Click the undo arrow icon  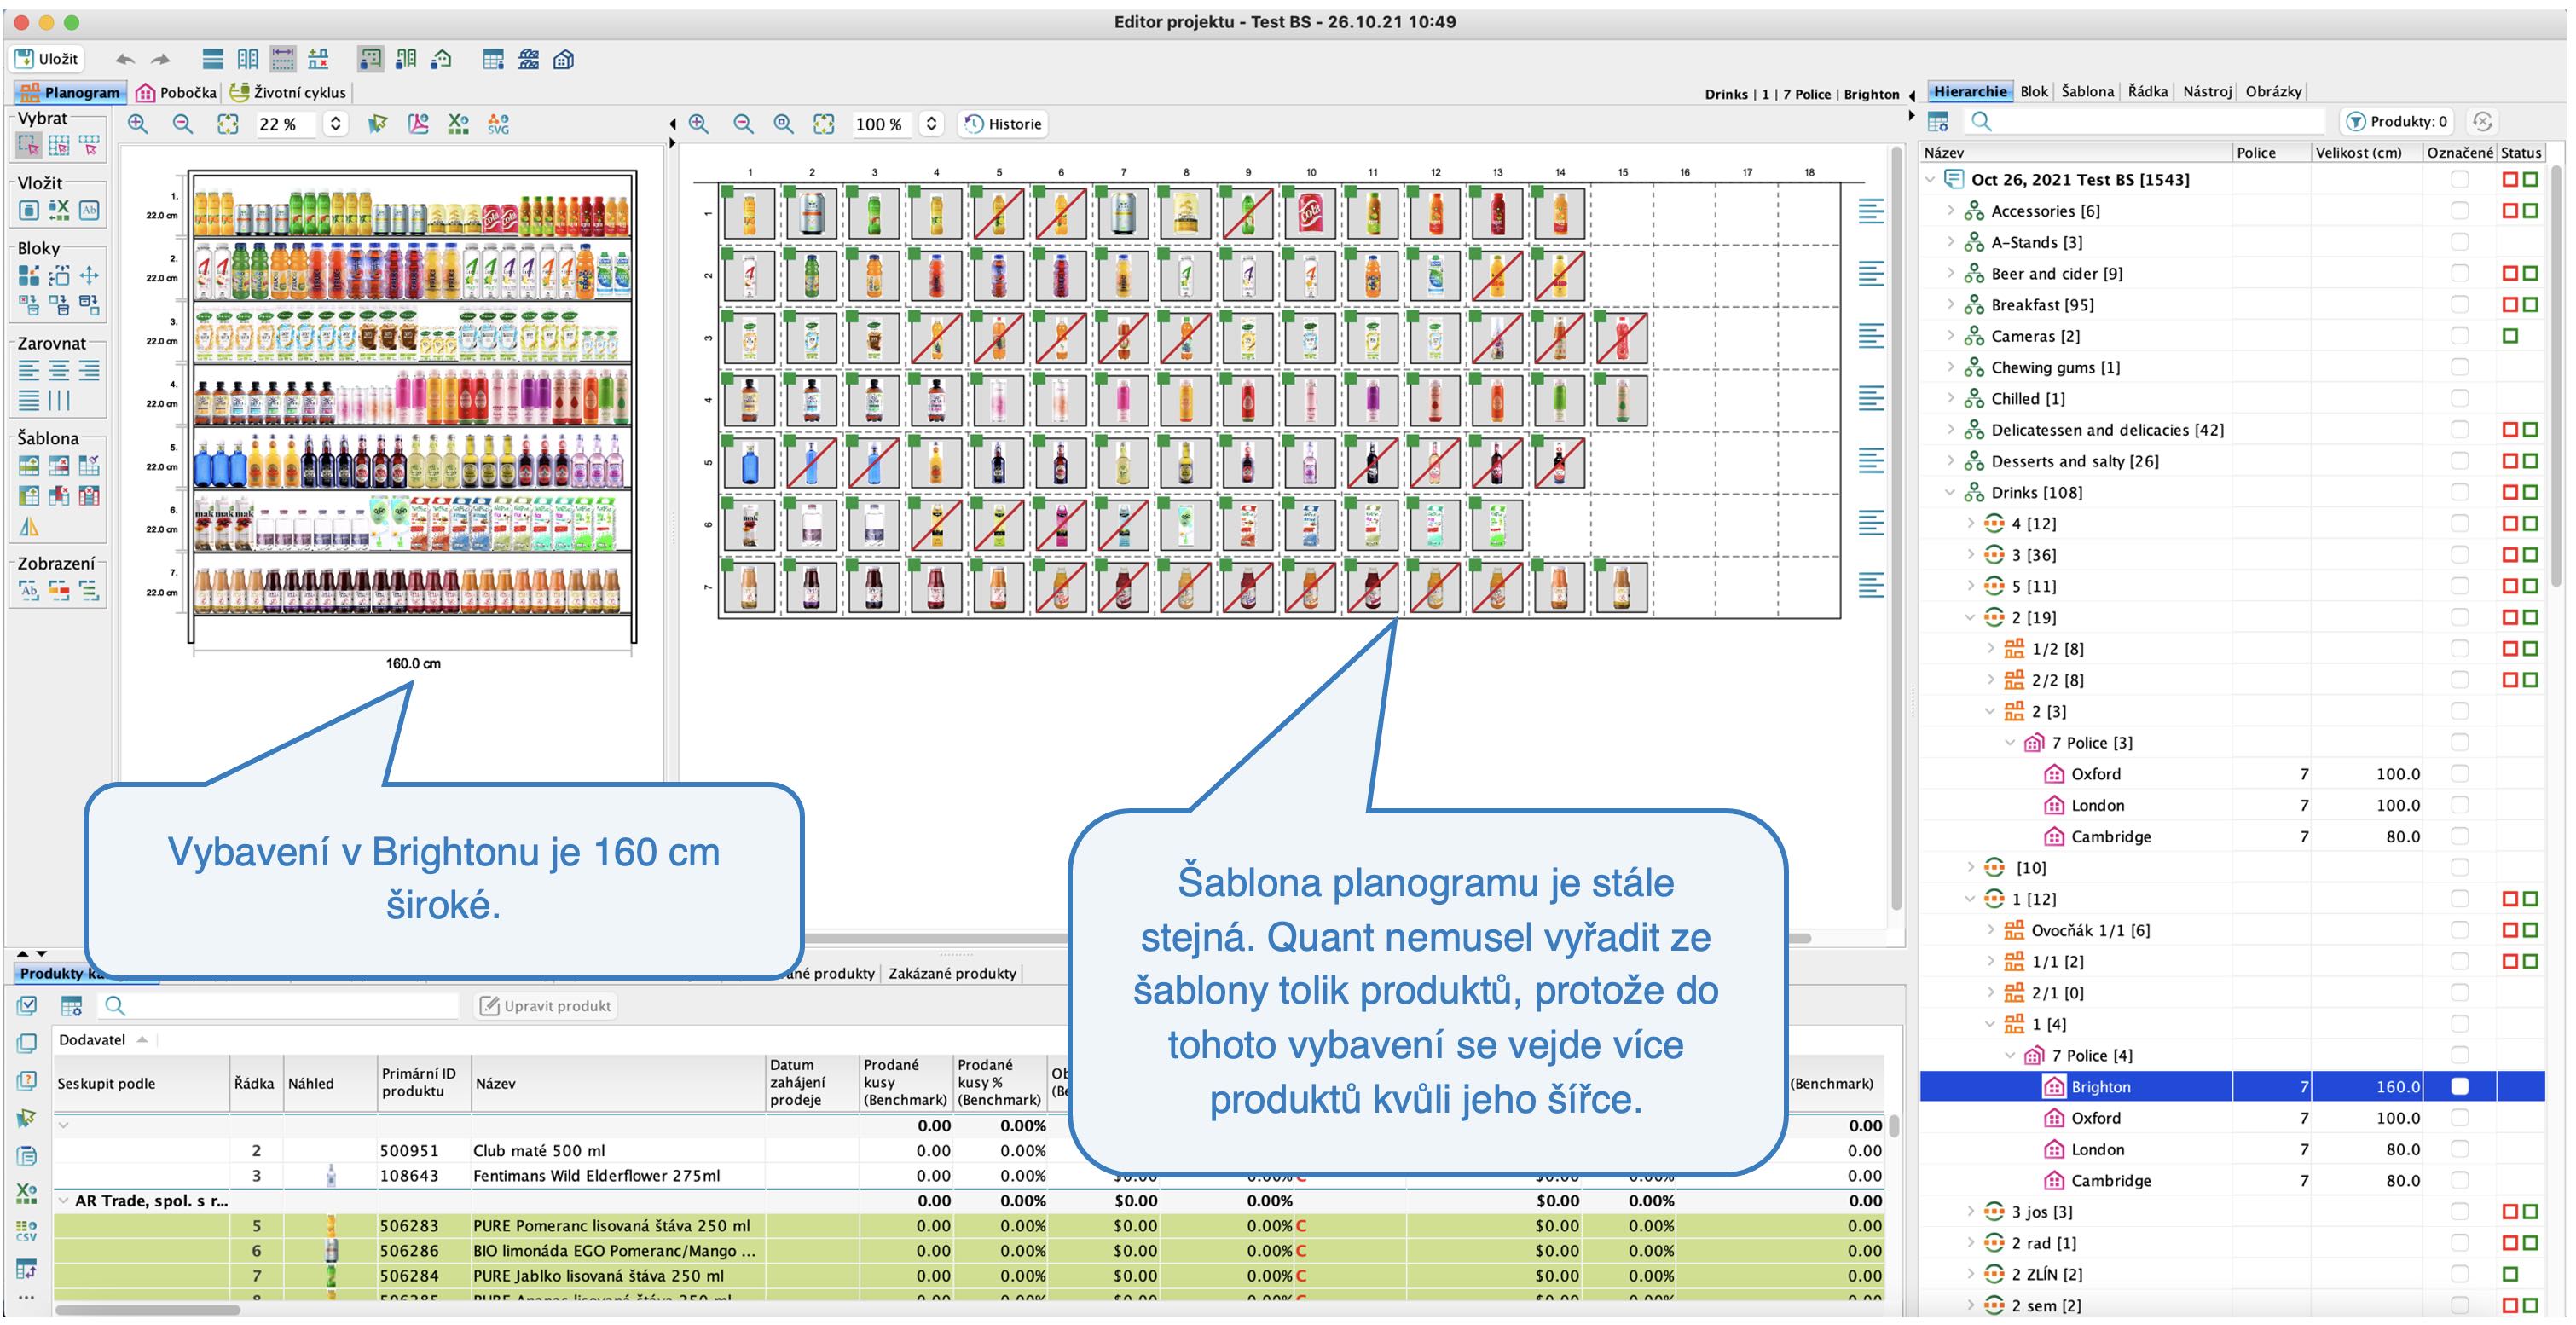tap(124, 59)
